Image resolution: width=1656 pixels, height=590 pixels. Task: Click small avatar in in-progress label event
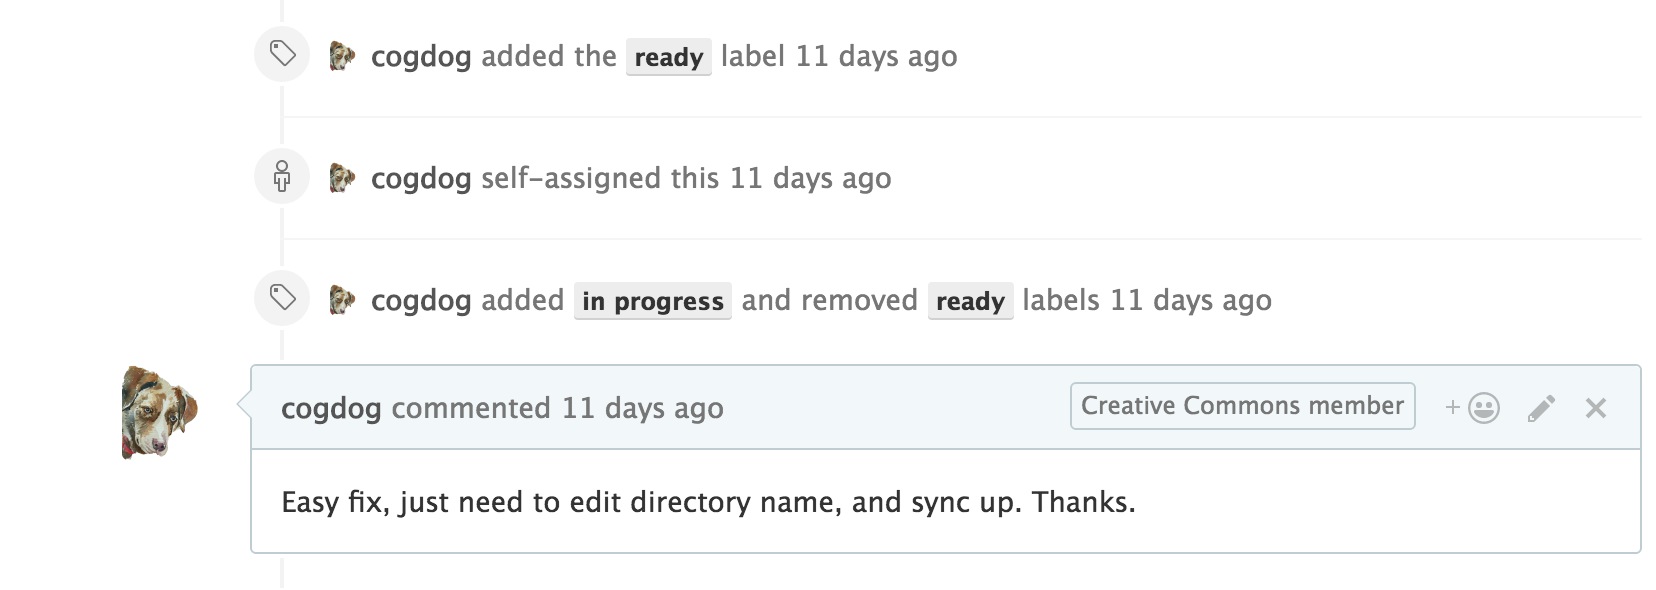point(342,300)
